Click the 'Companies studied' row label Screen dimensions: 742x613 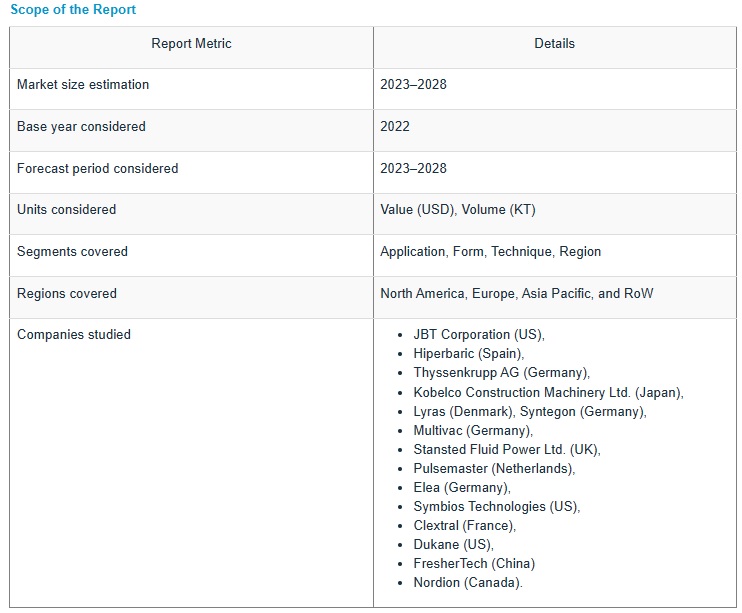click(74, 335)
